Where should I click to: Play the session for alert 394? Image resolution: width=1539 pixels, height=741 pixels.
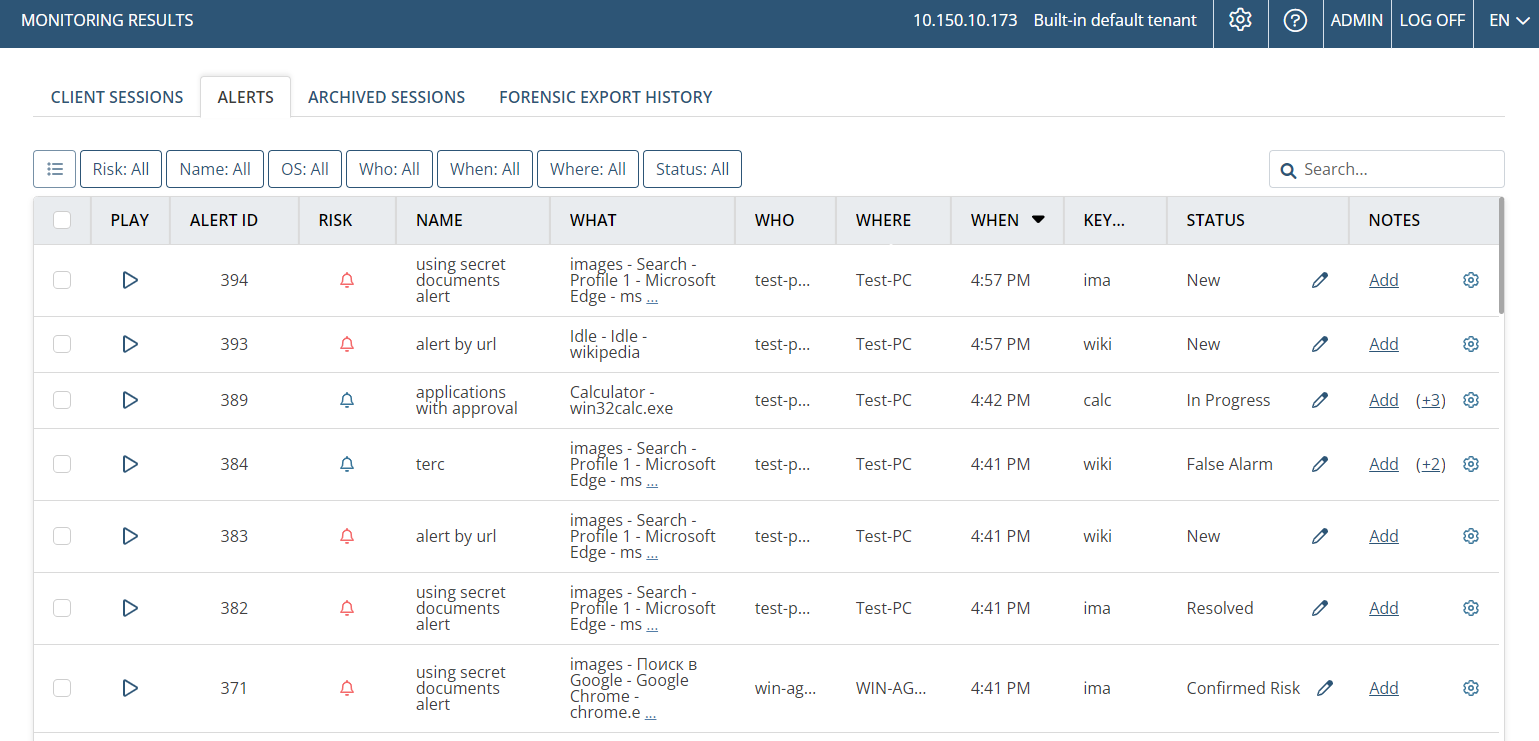coord(129,280)
